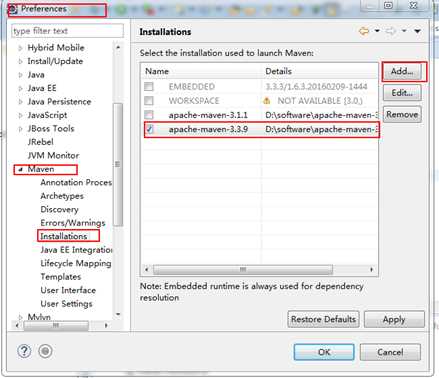Click NOT AVAILABLE text in the WORKSPACE row
439x378 pixels.
[x=320, y=101]
